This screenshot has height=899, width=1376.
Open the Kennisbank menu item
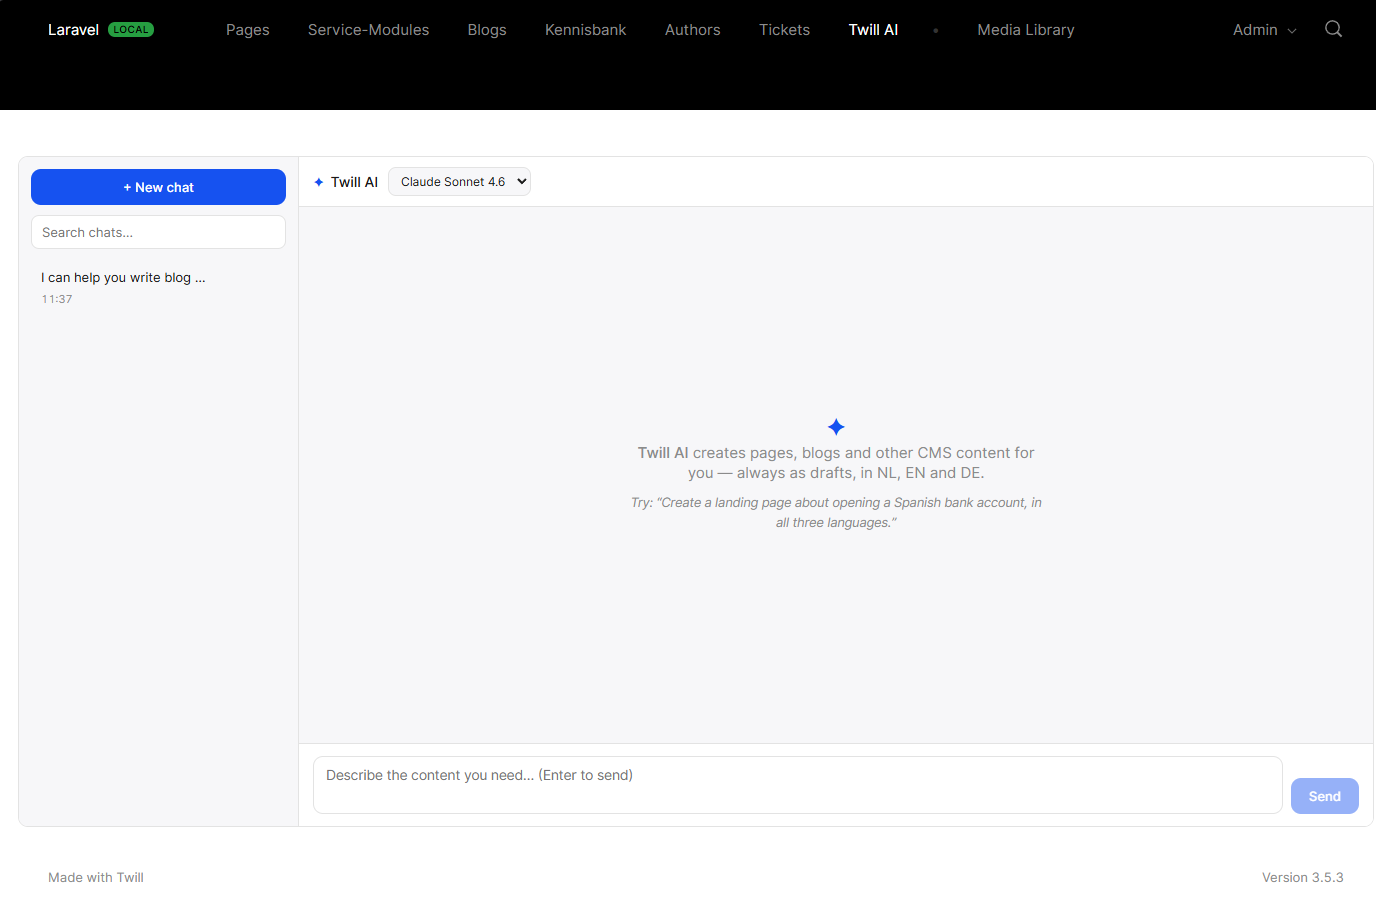[586, 30]
